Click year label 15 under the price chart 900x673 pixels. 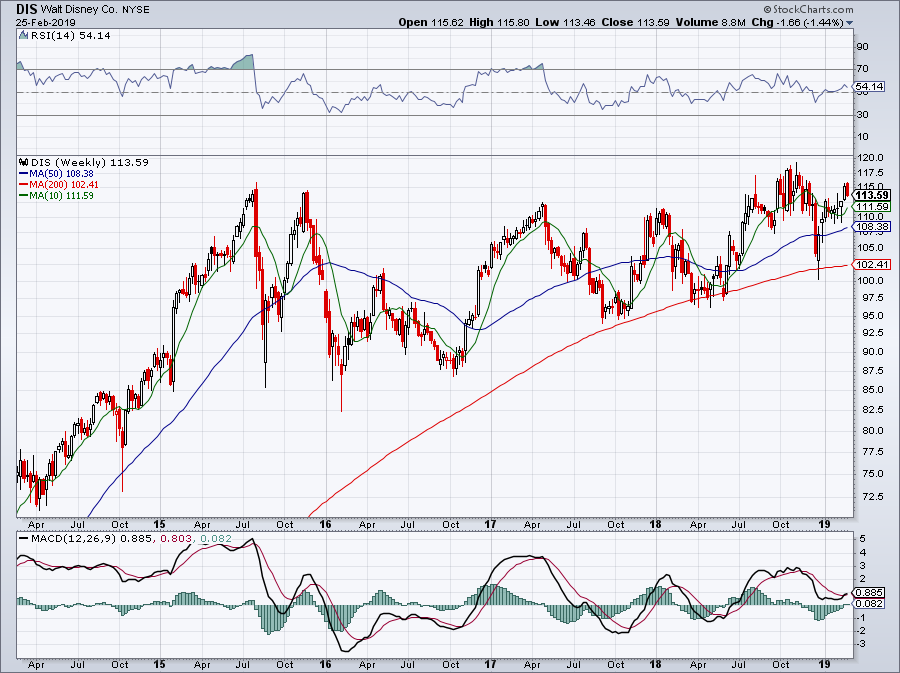tap(160, 524)
